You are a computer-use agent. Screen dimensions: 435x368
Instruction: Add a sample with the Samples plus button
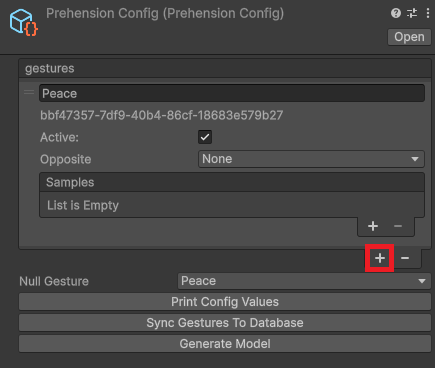373,226
